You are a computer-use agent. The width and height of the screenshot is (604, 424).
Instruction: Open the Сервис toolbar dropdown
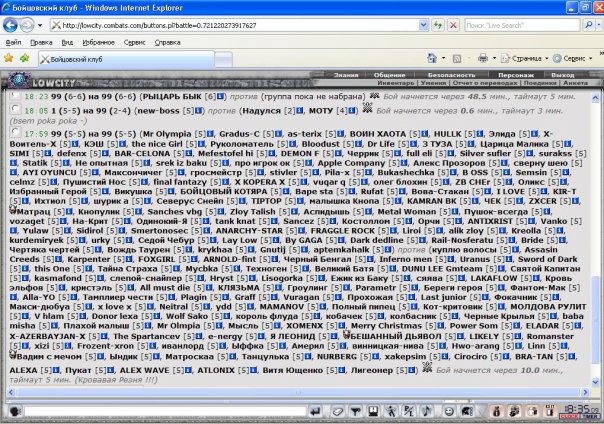[x=573, y=59]
